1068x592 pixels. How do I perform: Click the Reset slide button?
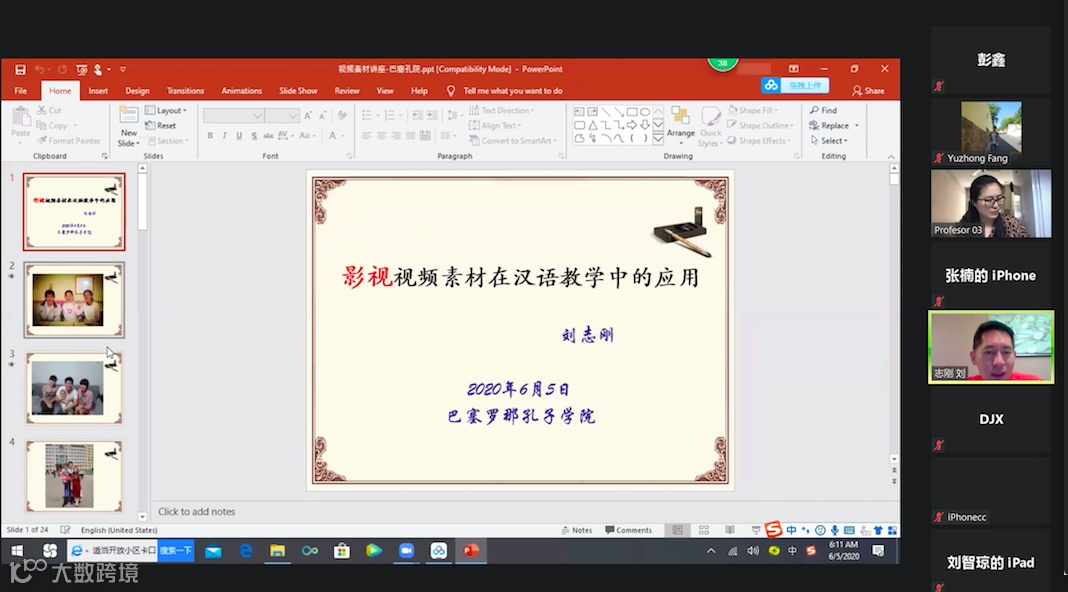(x=161, y=125)
